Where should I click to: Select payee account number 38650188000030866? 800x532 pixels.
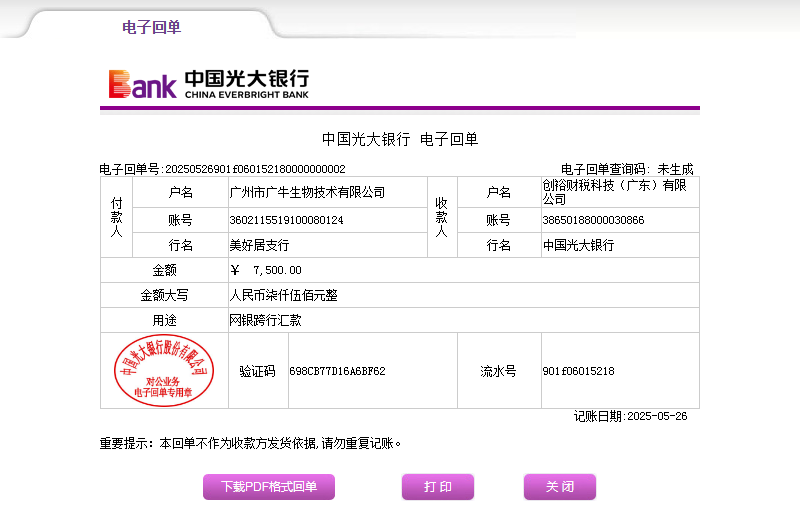(x=593, y=220)
